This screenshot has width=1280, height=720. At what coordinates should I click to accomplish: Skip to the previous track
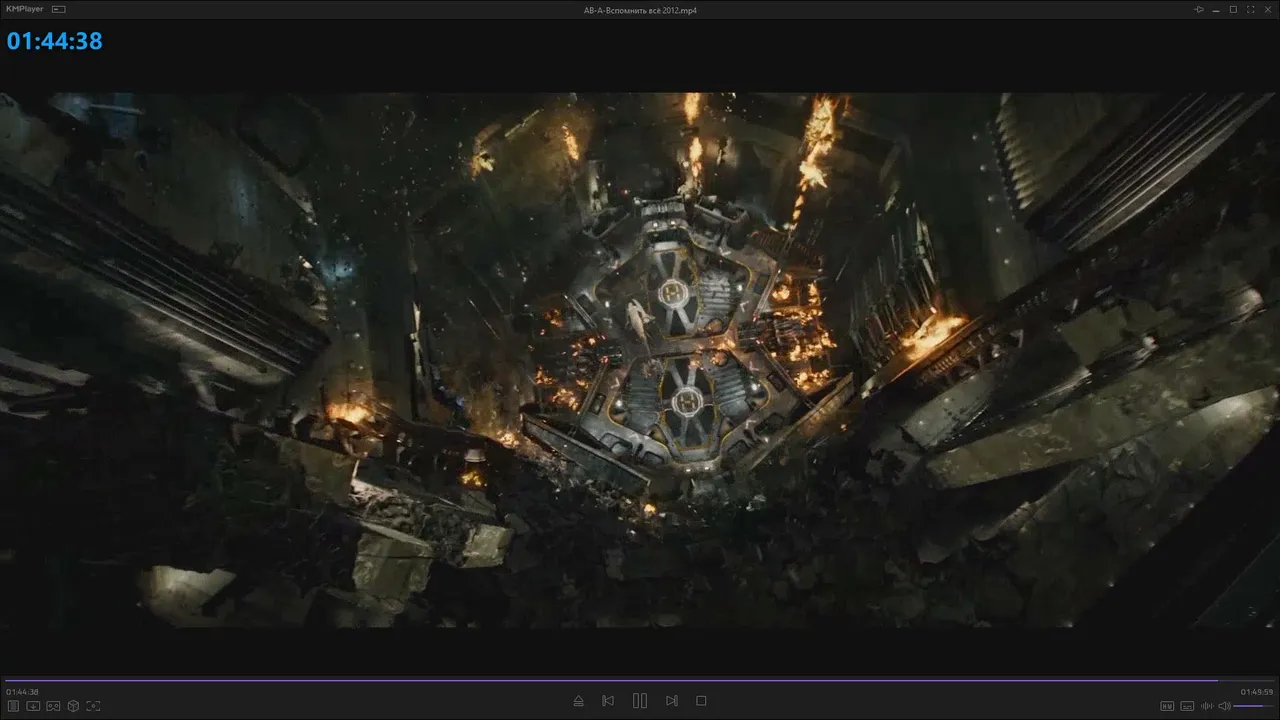tap(608, 701)
